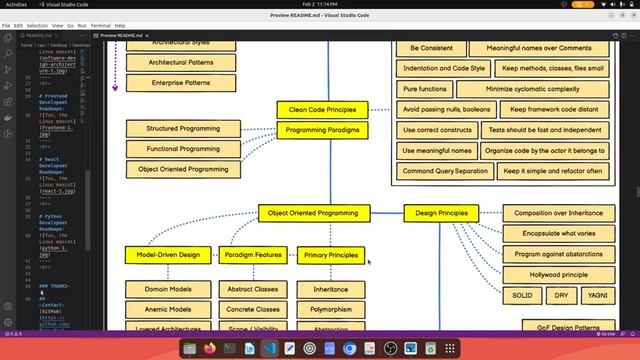Open the Search view in activity bar
Screen dimensions: 640x360
point(8,53)
